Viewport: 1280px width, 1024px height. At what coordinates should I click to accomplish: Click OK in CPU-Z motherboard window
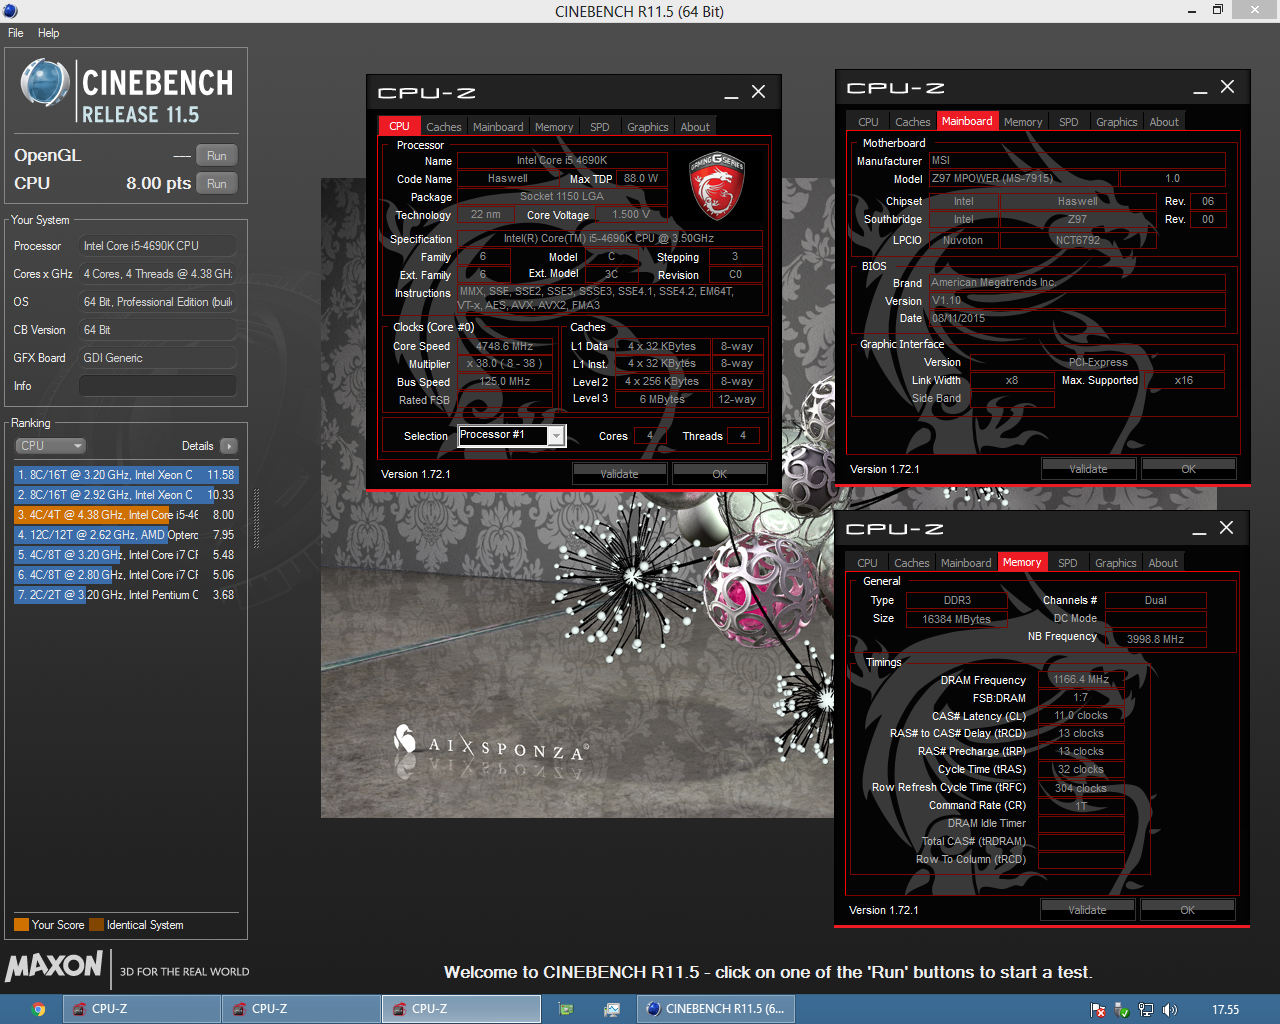tap(1188, 469)
